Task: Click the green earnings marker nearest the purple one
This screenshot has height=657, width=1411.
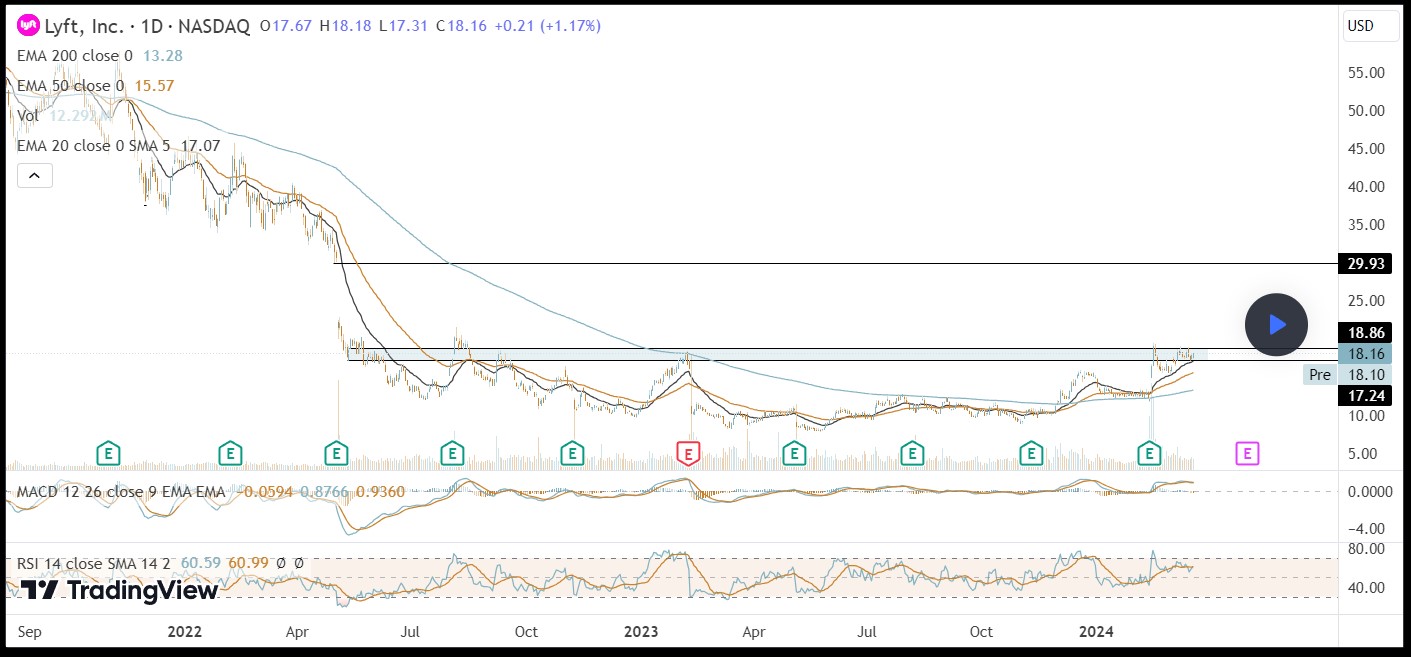Action: [1150, 454]
